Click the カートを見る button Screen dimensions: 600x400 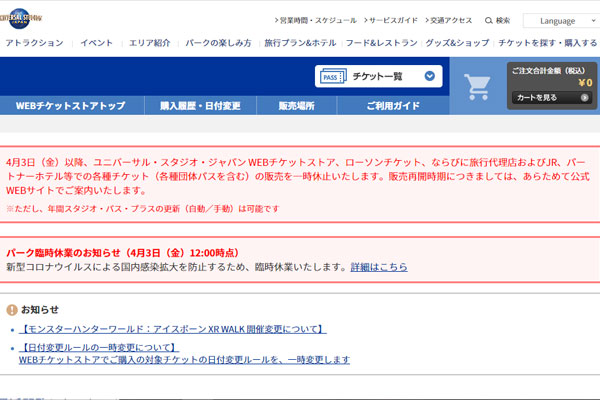(x=553, y=98)
